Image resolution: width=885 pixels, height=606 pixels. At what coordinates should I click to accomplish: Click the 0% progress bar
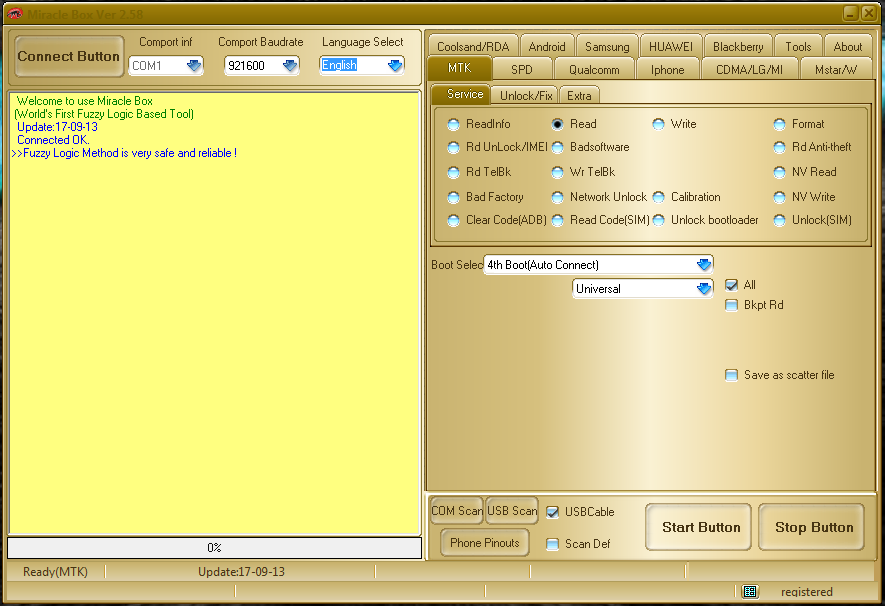[214, 548]
